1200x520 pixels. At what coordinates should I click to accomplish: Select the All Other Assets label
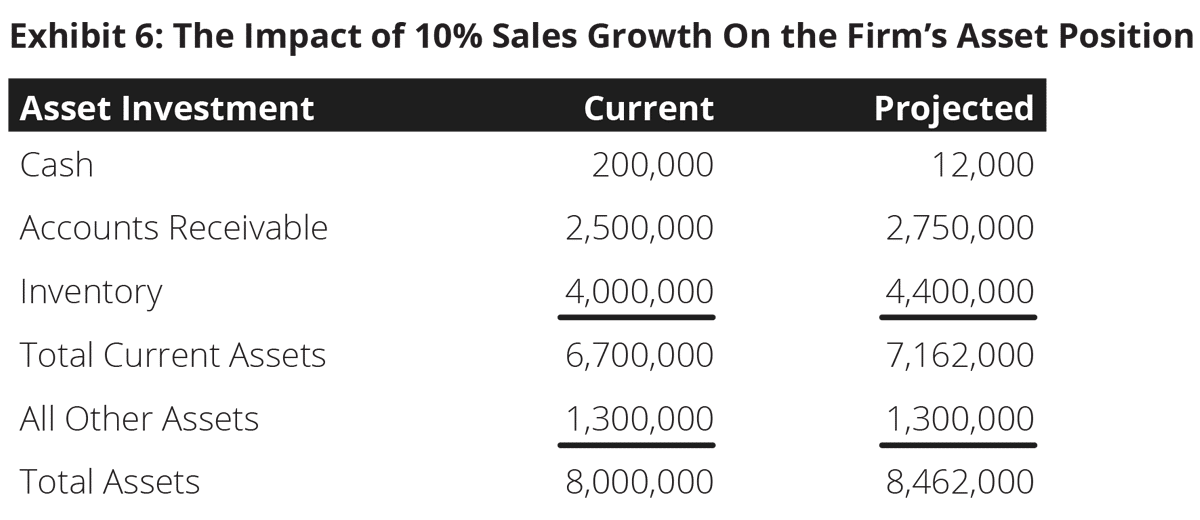tap(139, 418)
